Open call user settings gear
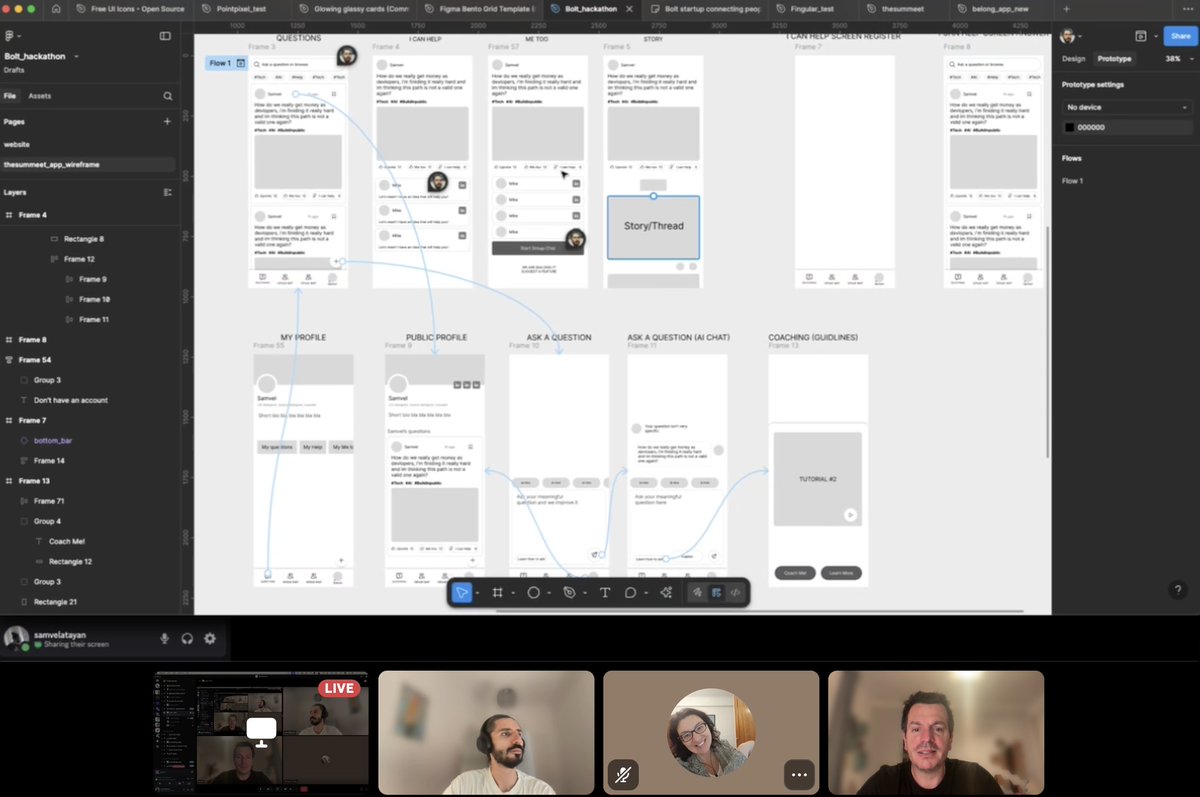1200x797 pixels. pyautogui.click(x=210, y=638)
